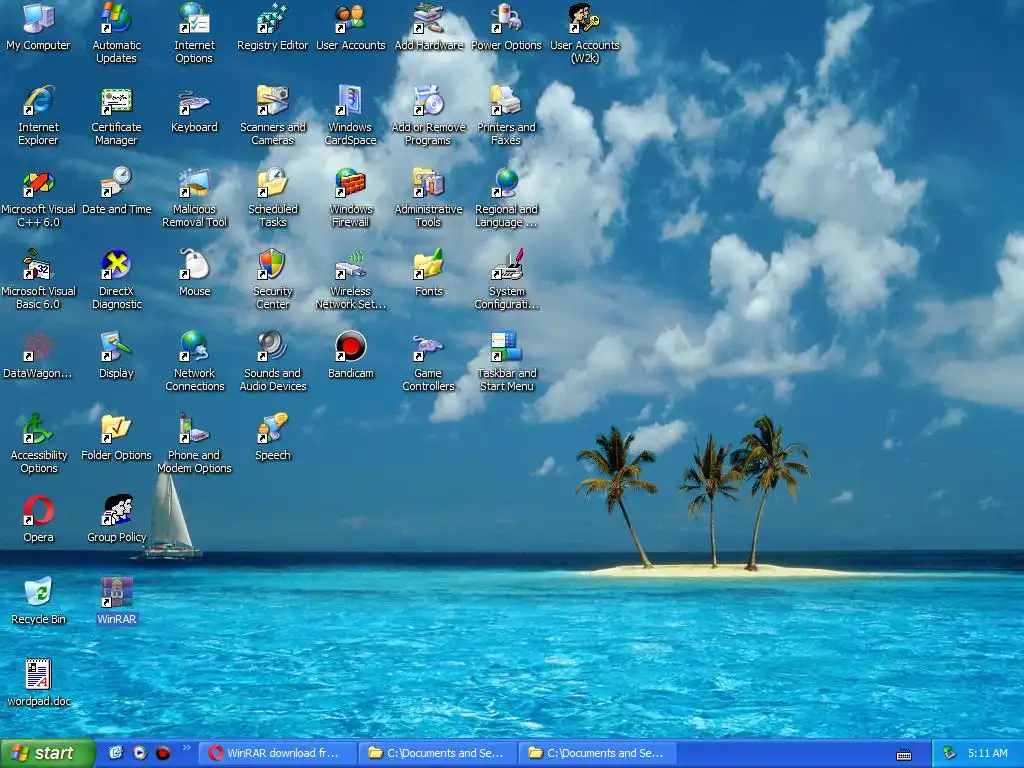Click the media player quick launch icon
This screenshot has height=768, width=1024.
pos(140,754)
